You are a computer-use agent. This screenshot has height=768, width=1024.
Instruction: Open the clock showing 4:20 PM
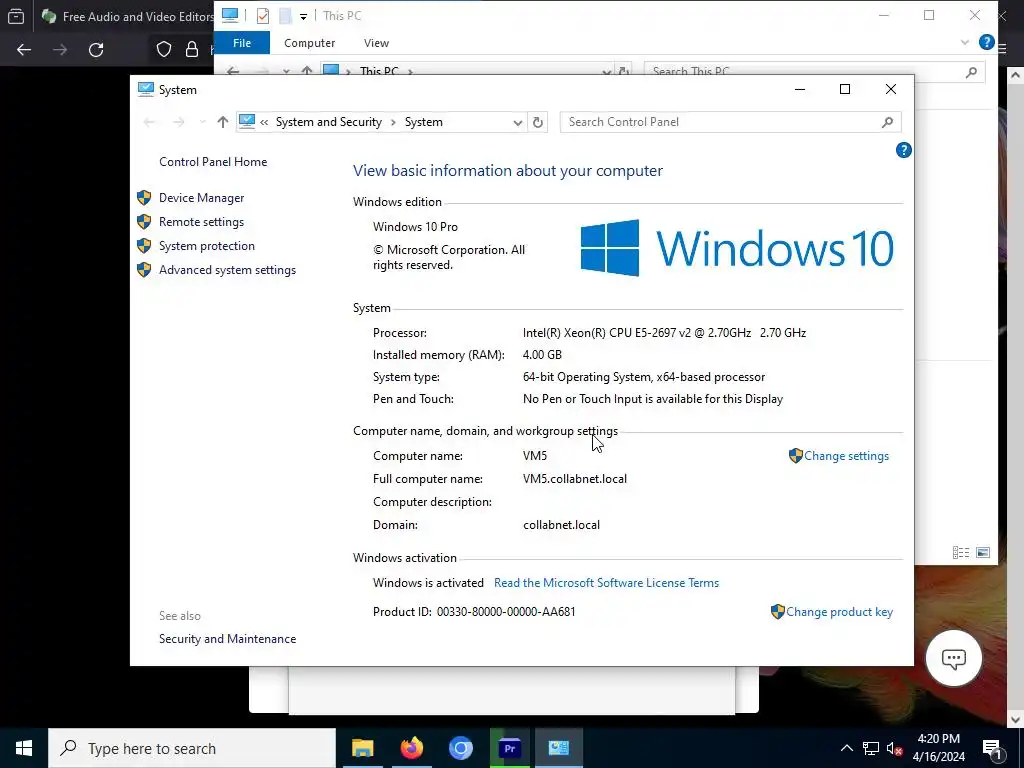click(x=938, y=748)
